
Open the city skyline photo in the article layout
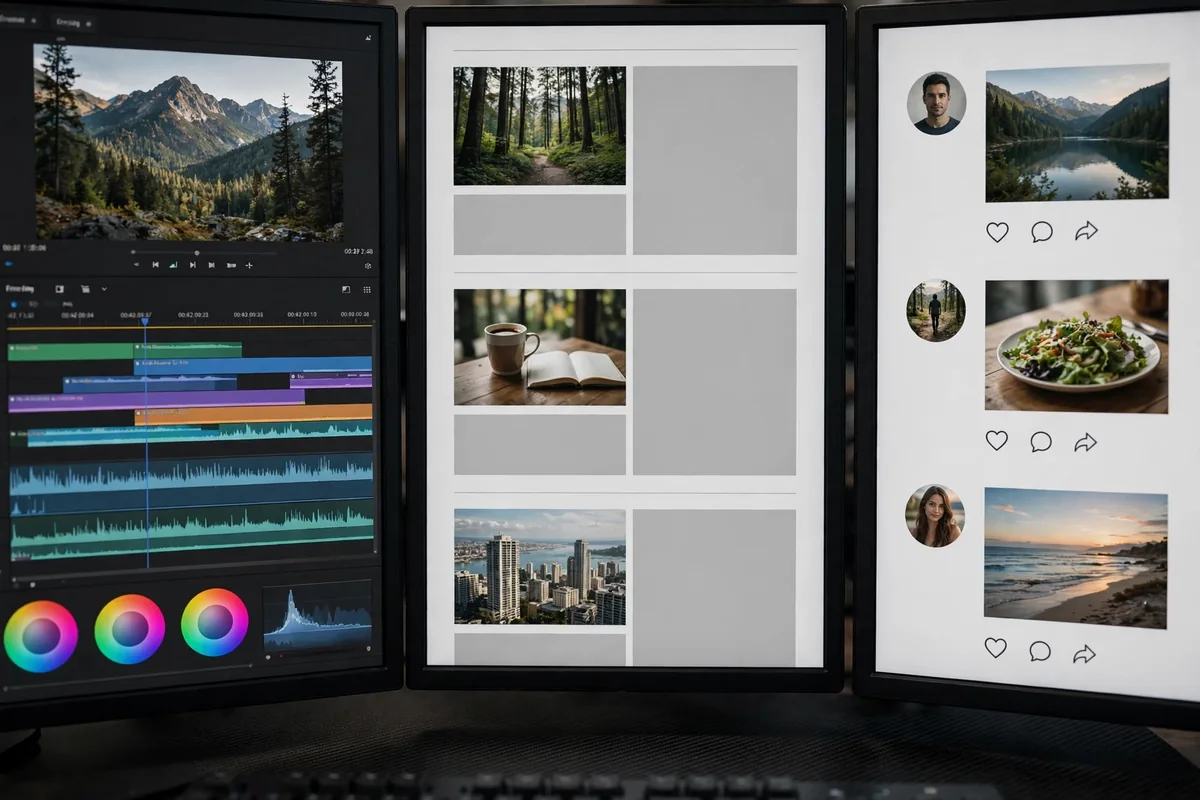pyautogui.click(x=540, y=567)
